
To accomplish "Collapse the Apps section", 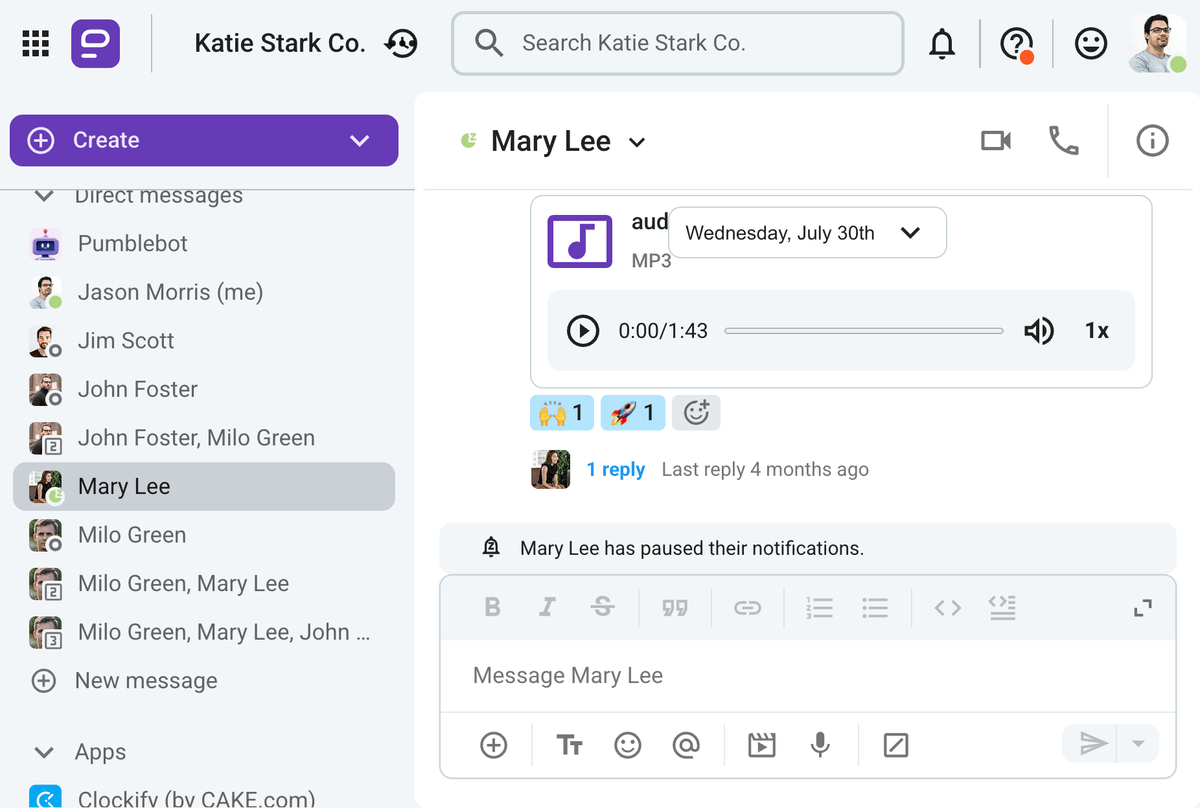I will [44, 752].
